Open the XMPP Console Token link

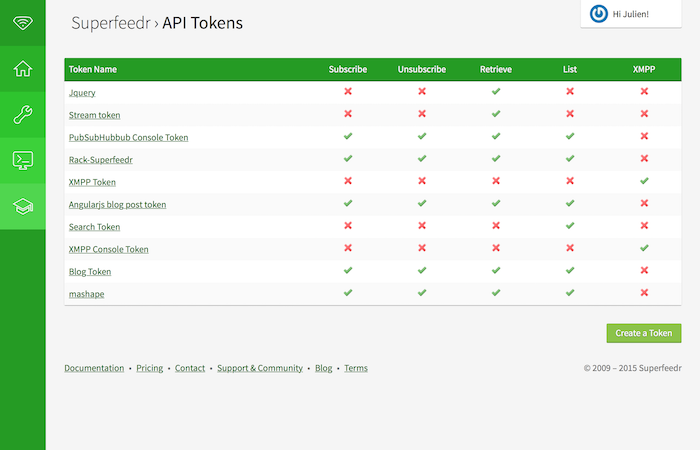coord(108,249)
